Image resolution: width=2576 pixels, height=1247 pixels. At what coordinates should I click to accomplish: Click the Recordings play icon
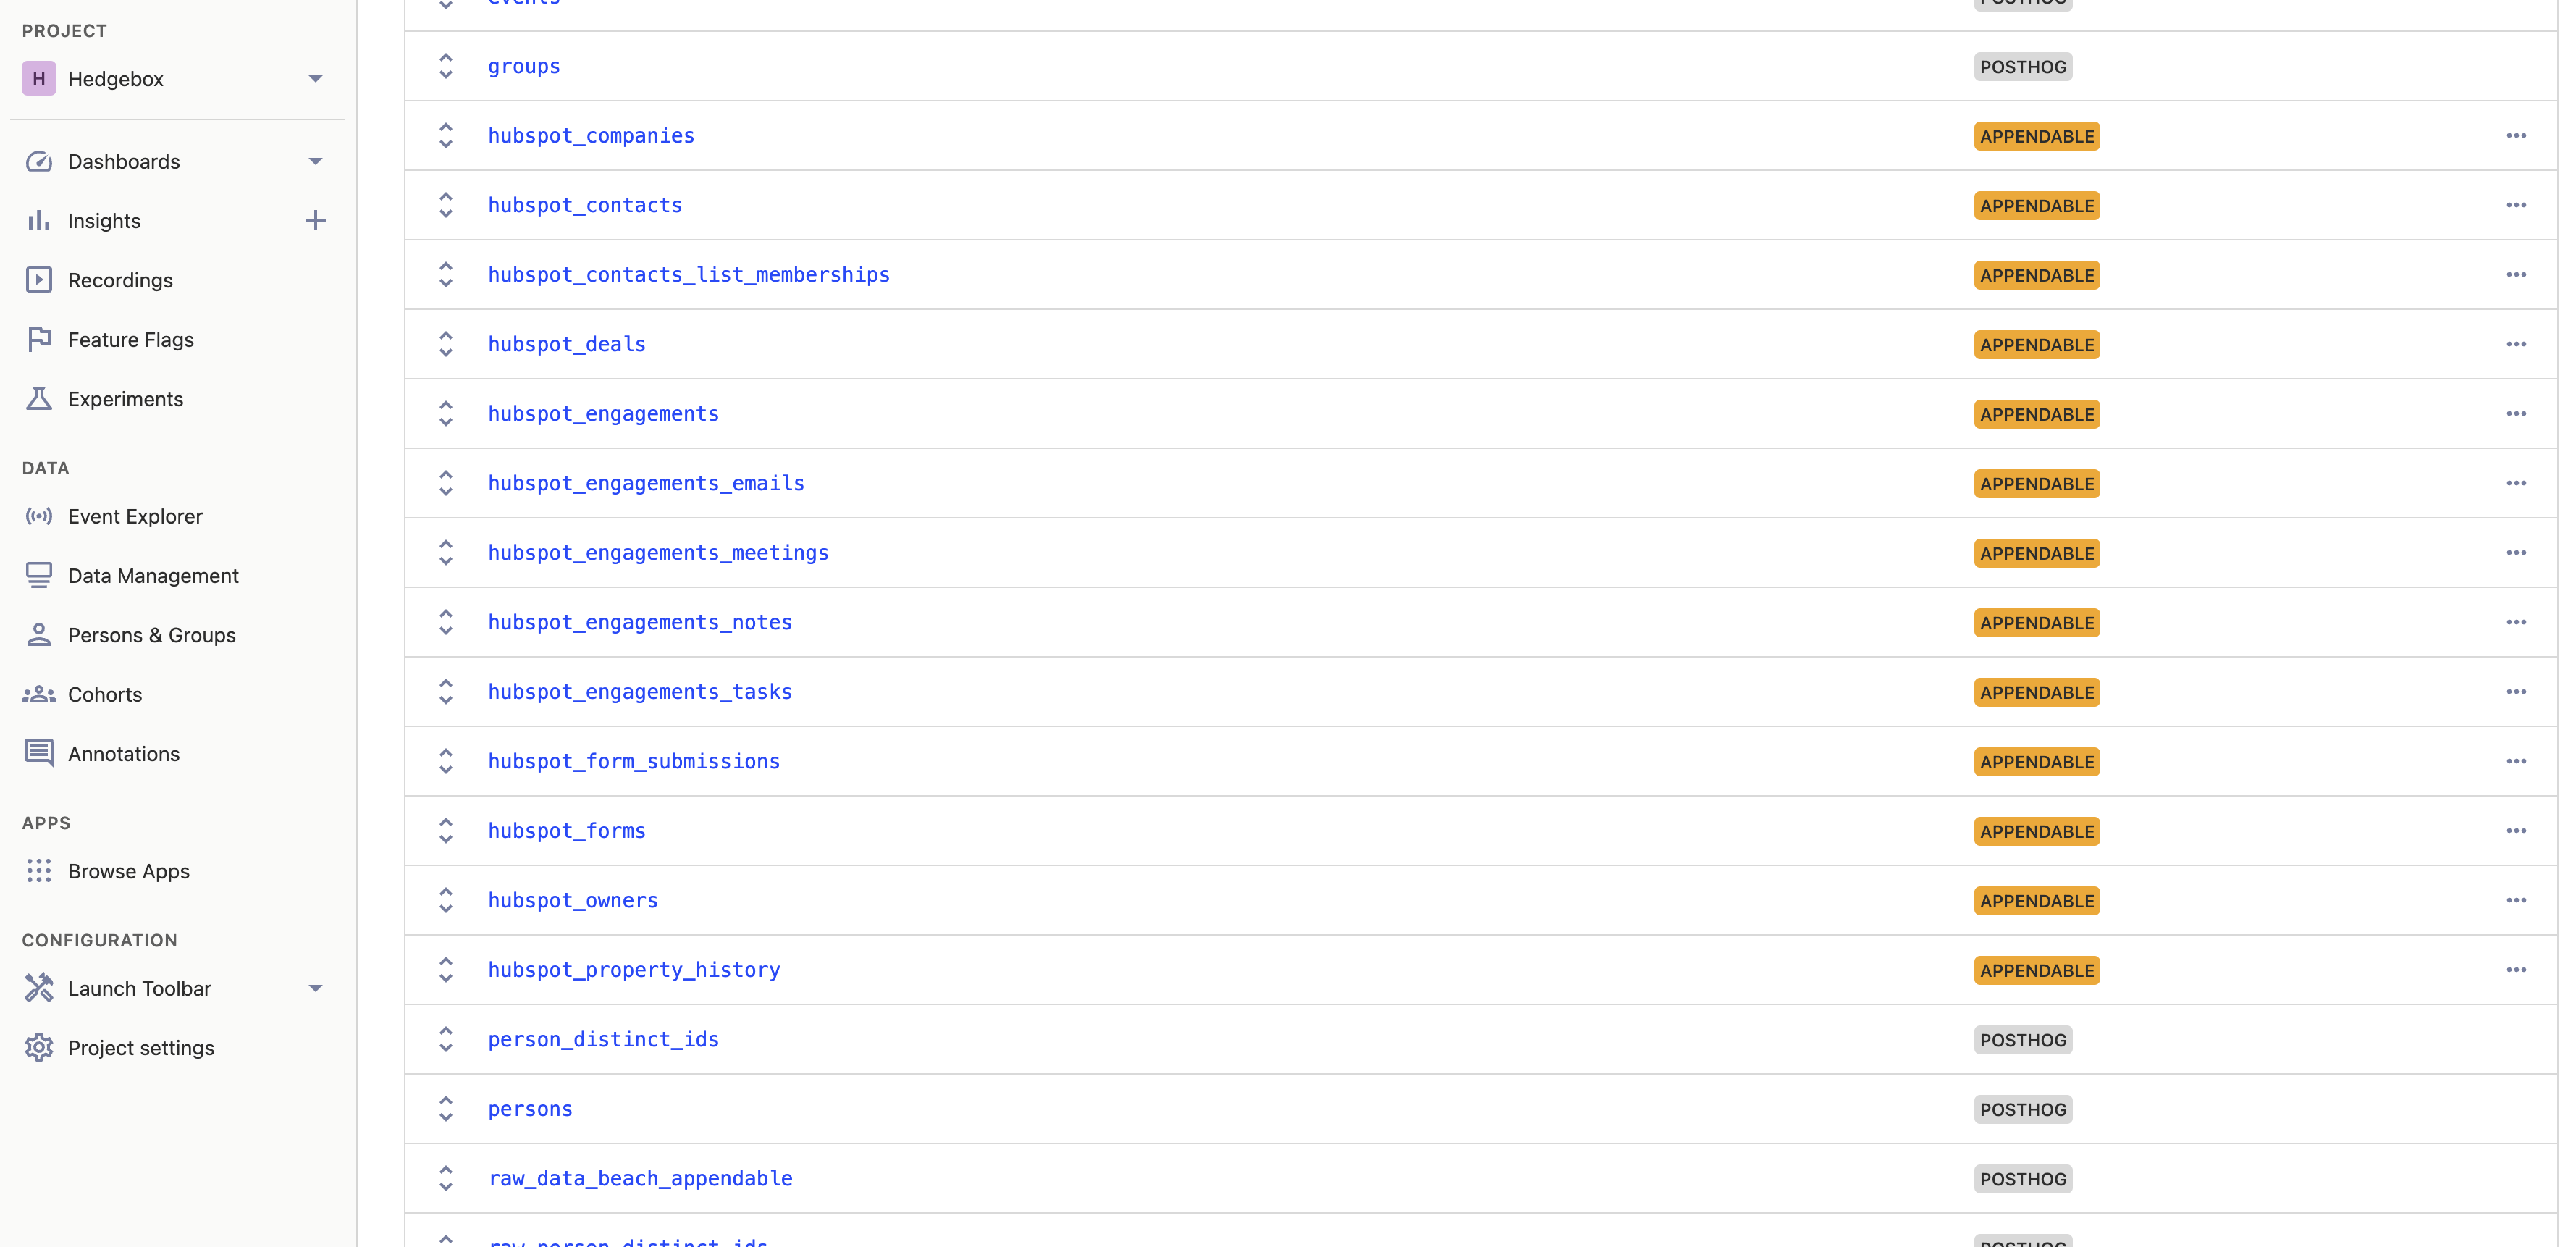[38, 280]
